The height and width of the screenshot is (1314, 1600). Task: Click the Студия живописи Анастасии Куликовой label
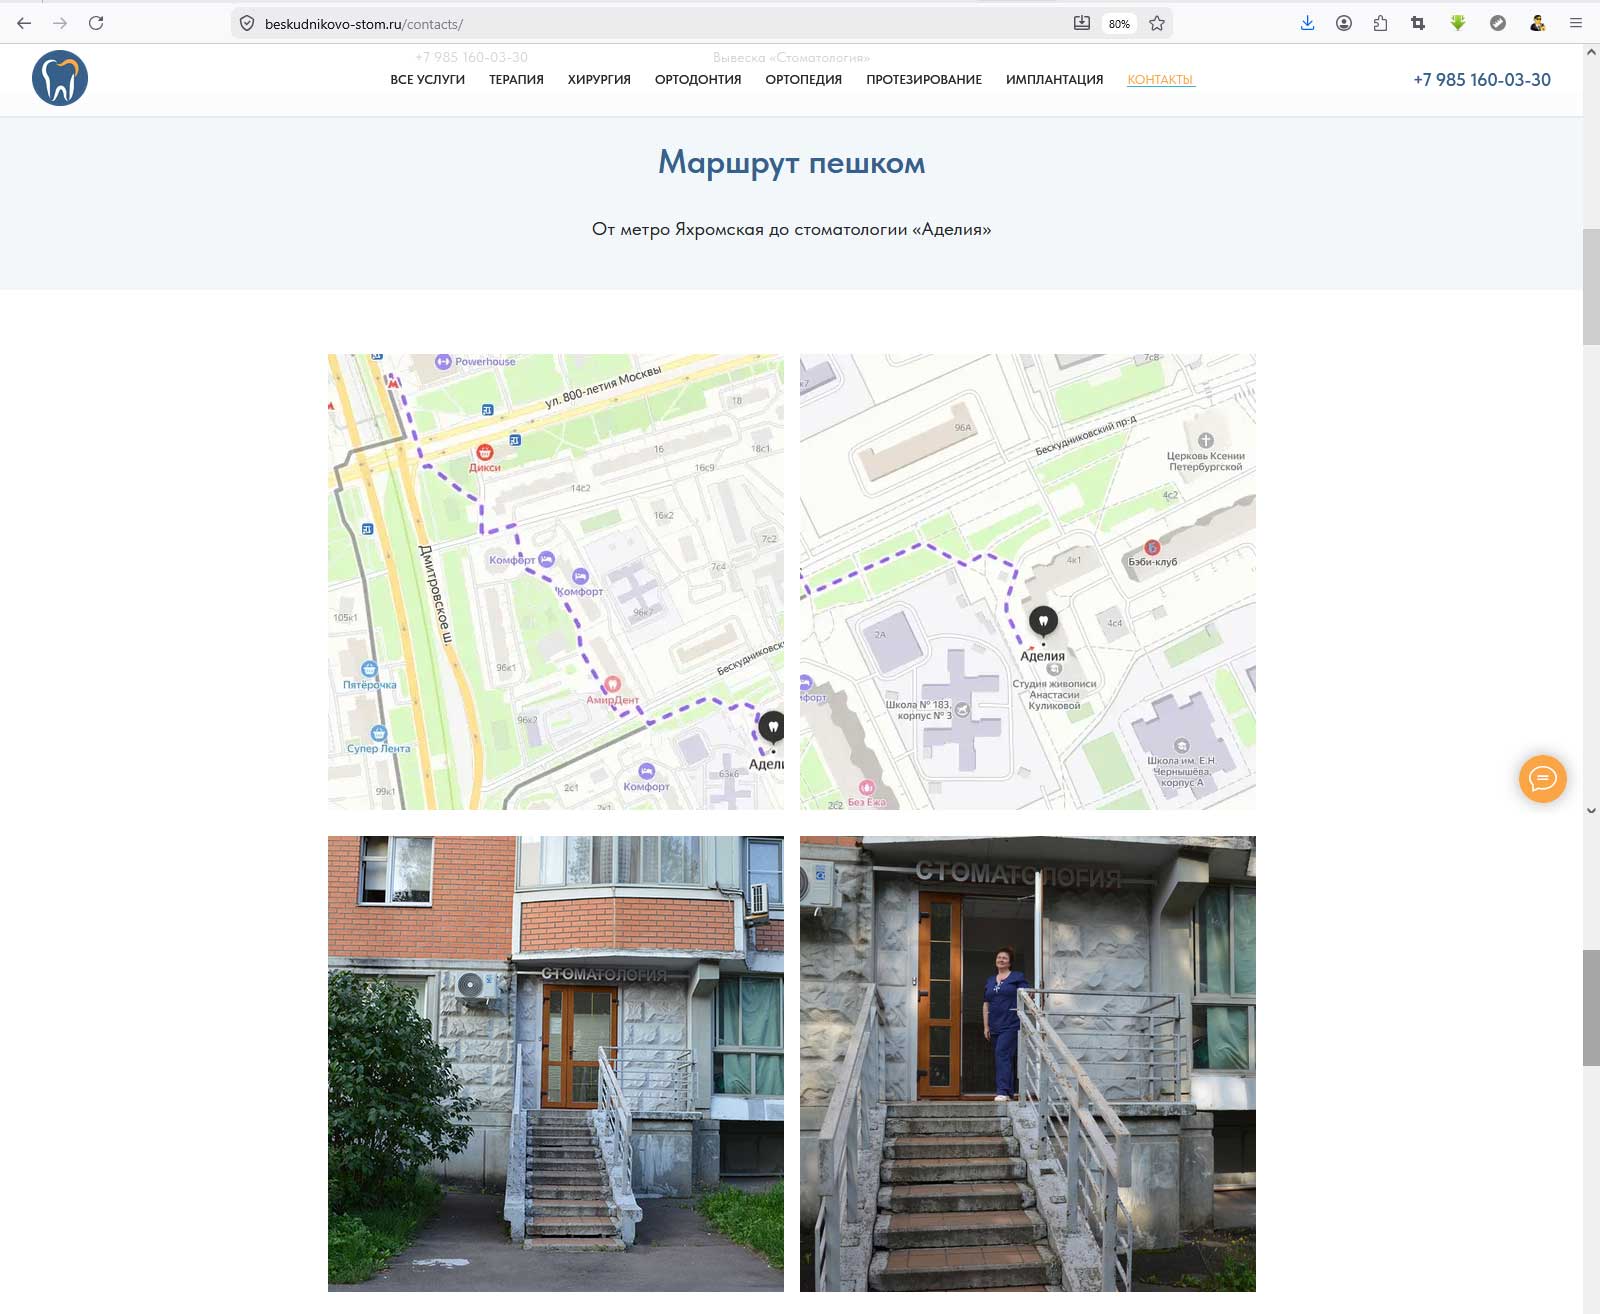1054,694
